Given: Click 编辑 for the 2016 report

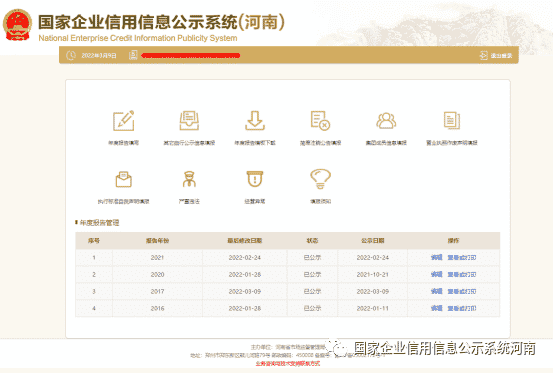Looking at the screenshot, I should point(436,308).
